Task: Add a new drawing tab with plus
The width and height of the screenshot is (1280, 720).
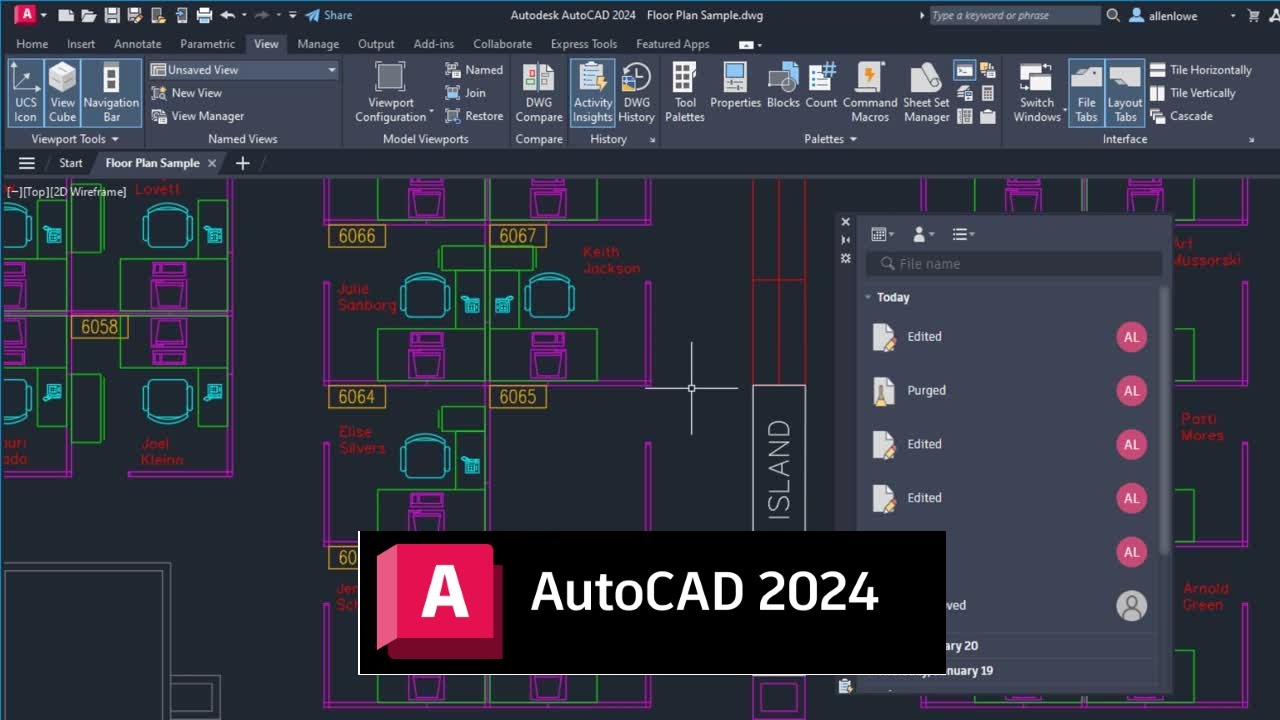Action: [242, 163]
